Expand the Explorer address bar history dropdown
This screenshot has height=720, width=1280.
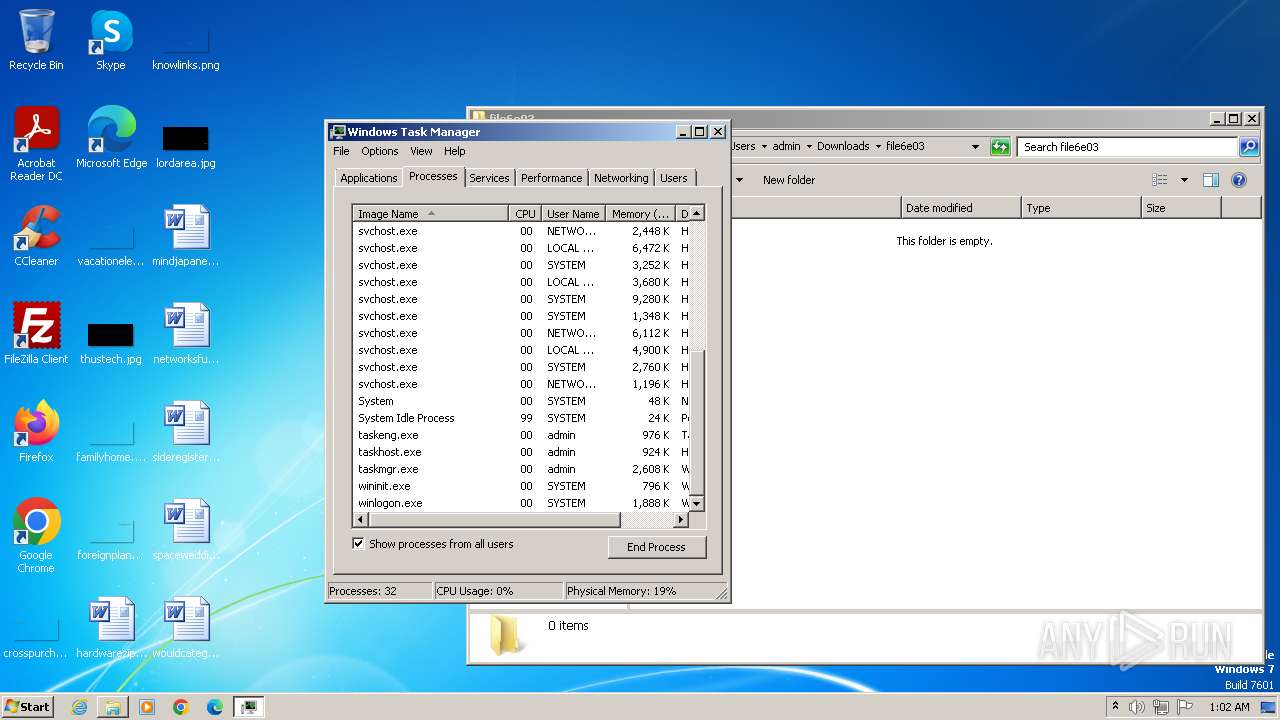(x=975, y=147)
